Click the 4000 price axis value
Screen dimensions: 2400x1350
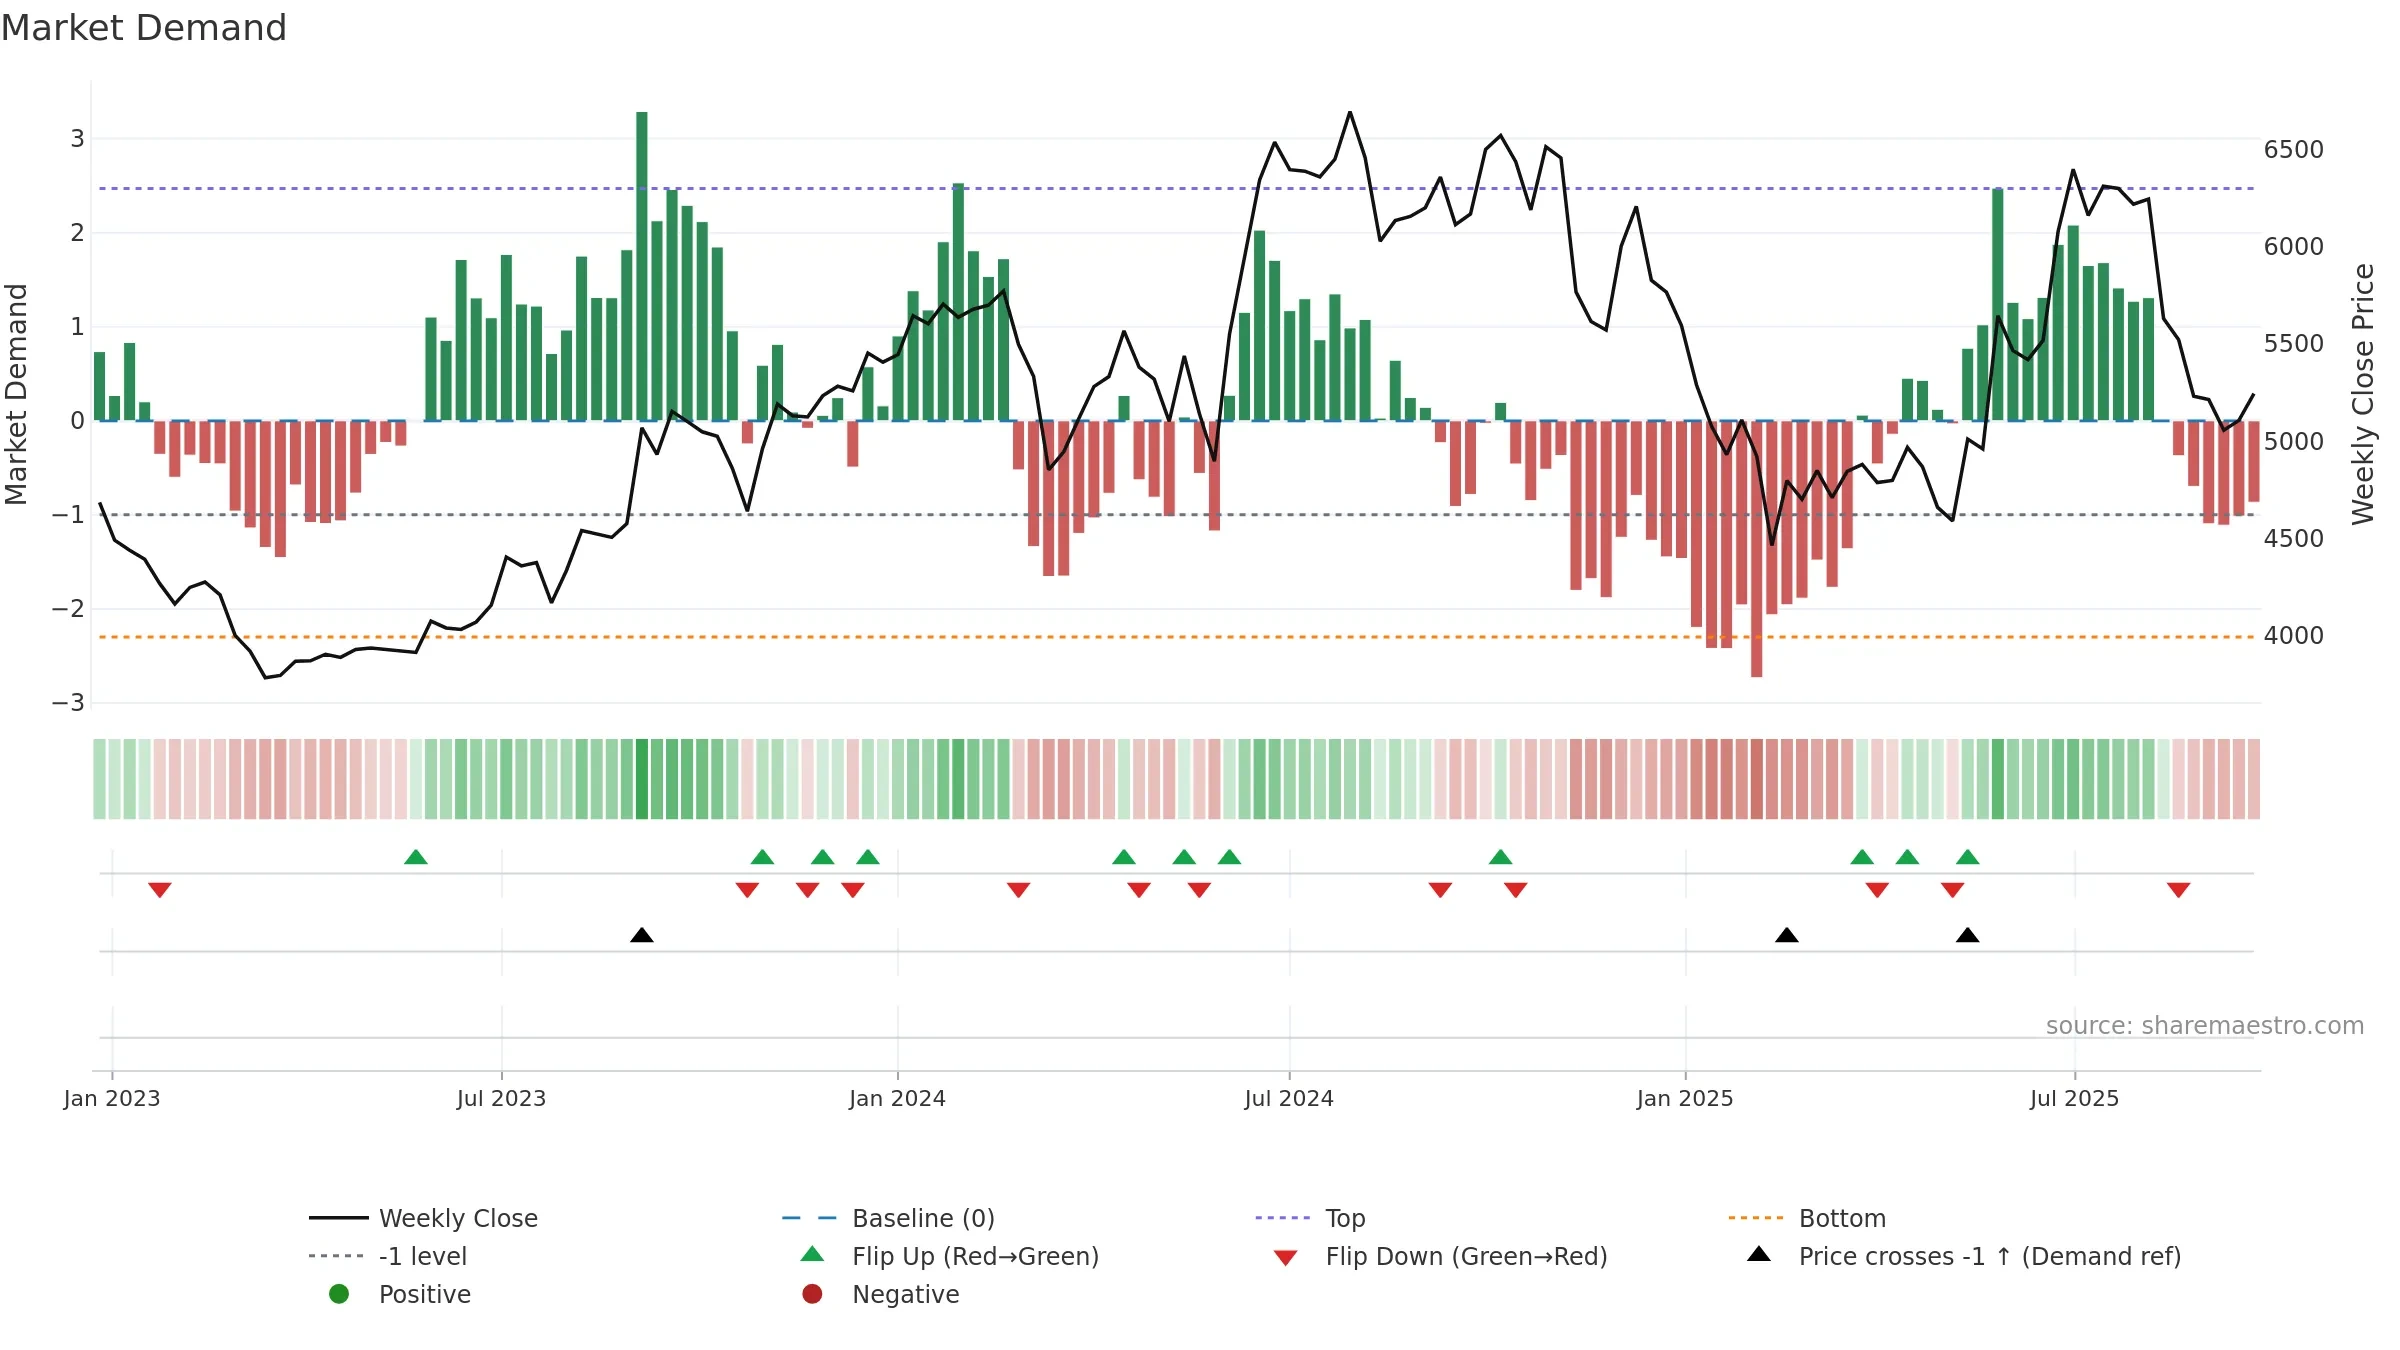(x=2294, y=636)
